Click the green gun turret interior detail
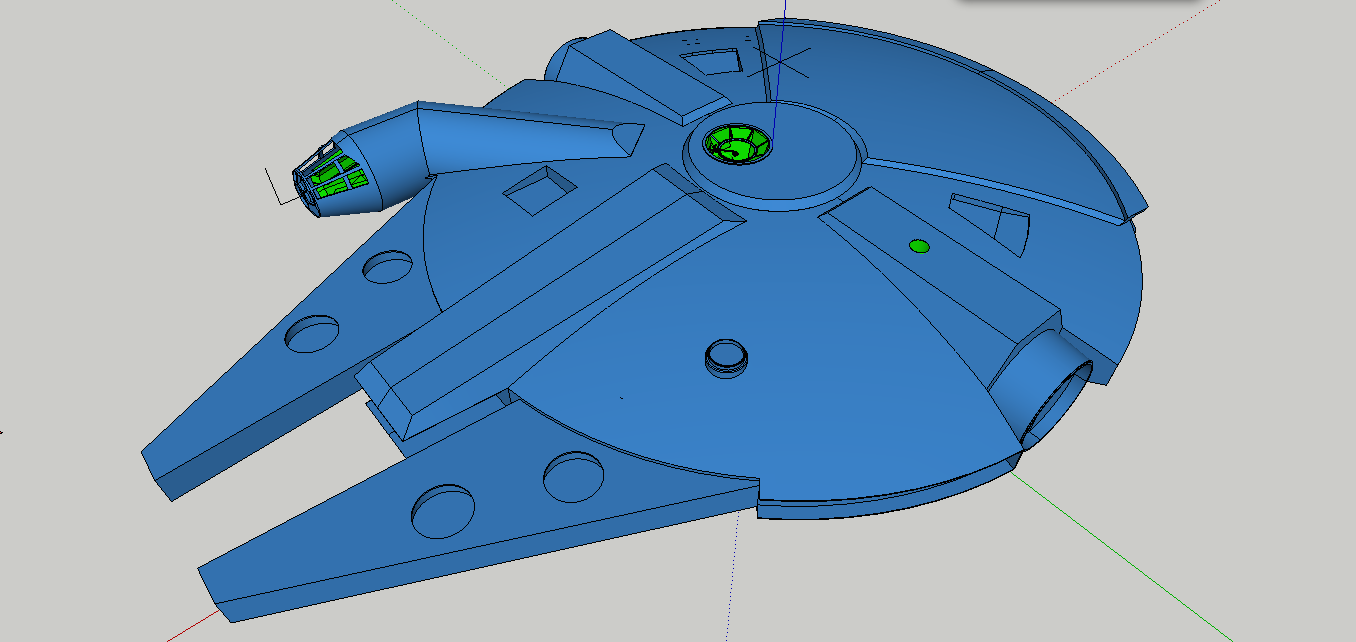Screen dimensions: 1356x642 (x=738, y=145)
